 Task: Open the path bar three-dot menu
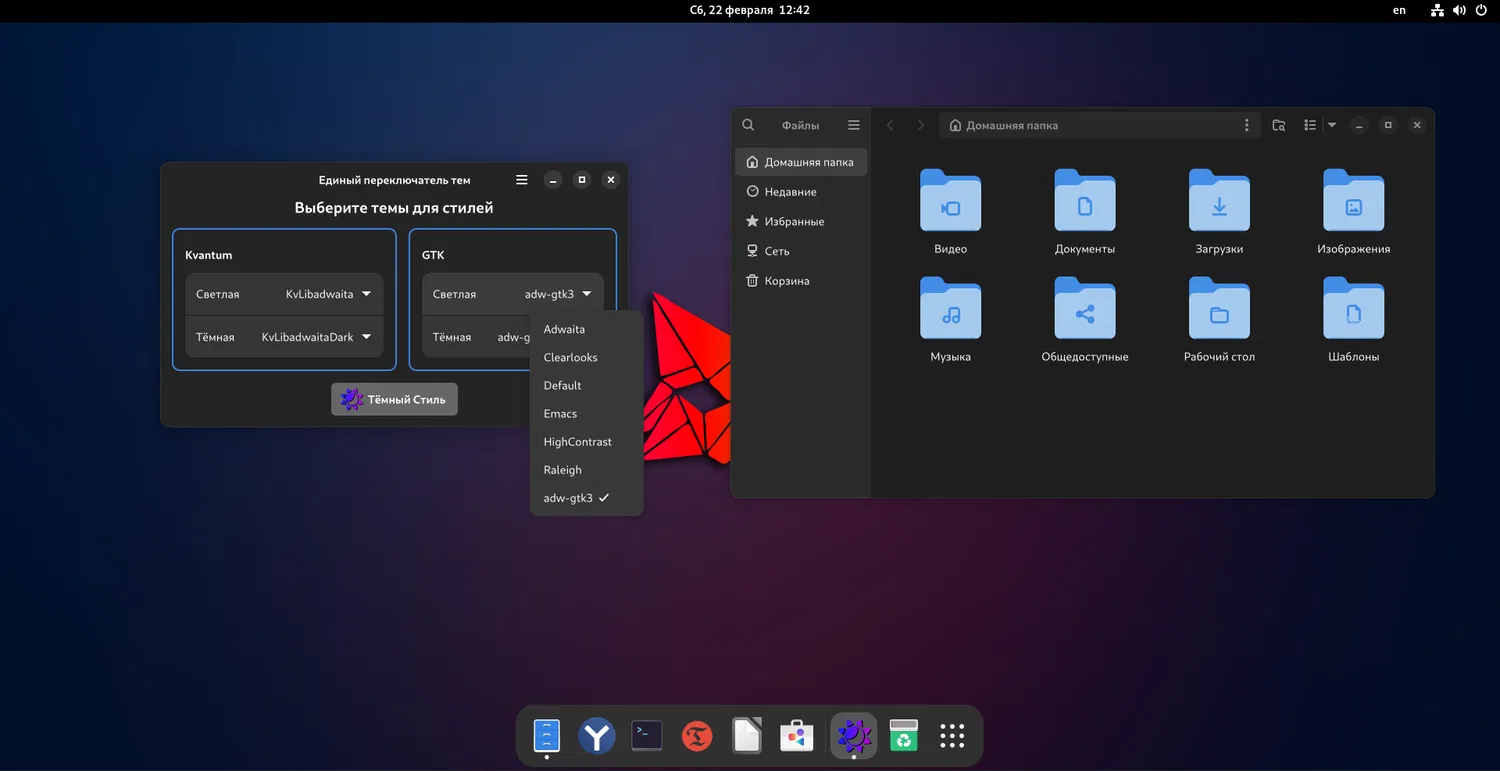point(1246,125)
